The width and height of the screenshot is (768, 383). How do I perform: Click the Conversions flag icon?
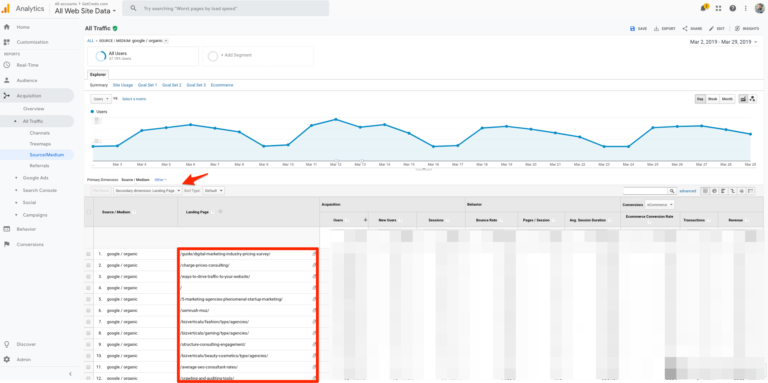point(6,244)
